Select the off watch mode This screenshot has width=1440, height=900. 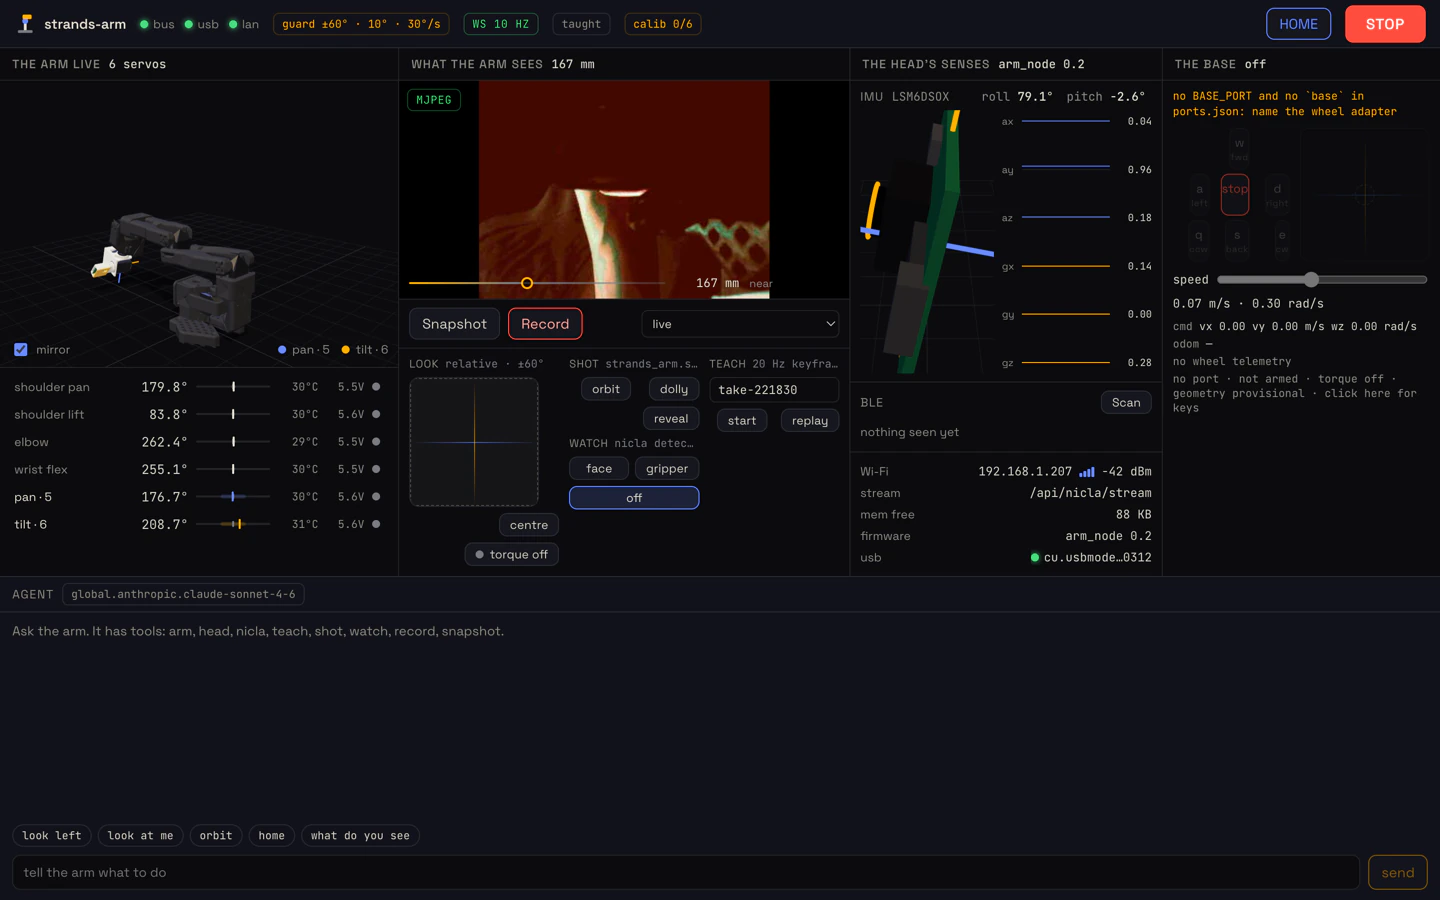point(634,498)
